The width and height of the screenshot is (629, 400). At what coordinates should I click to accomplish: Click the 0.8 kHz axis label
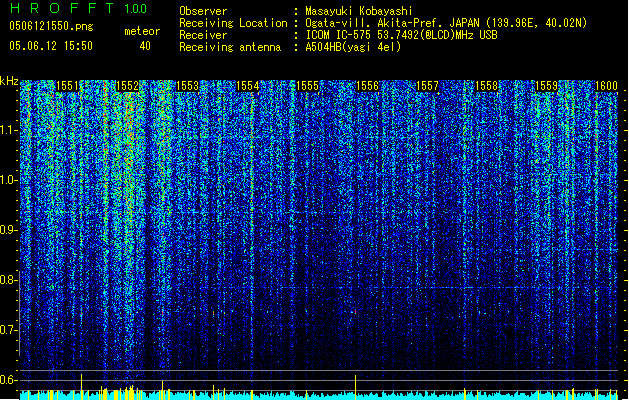[x=8, y=280]
